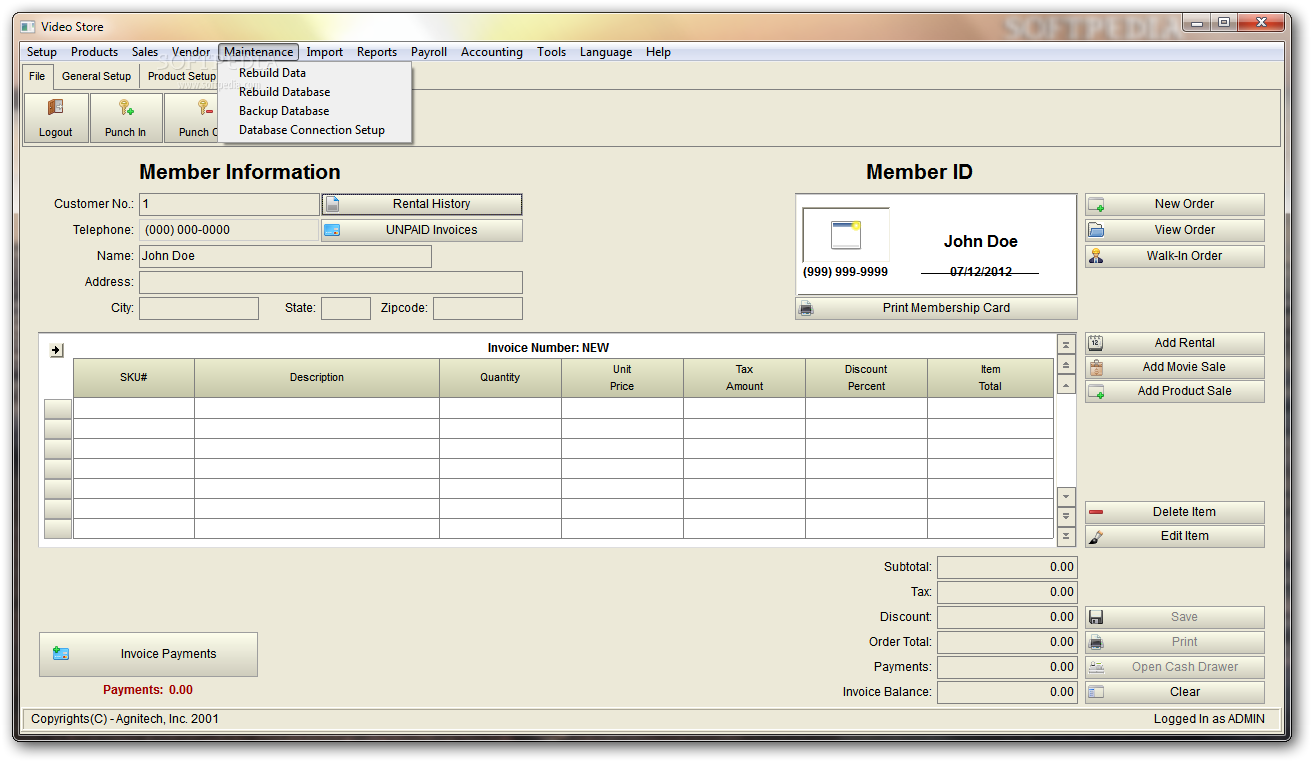The height and width of the screenshot is (762, 1312).
Task: Click the Walk-In Order person icon
Action: [x=1096, y=256]
